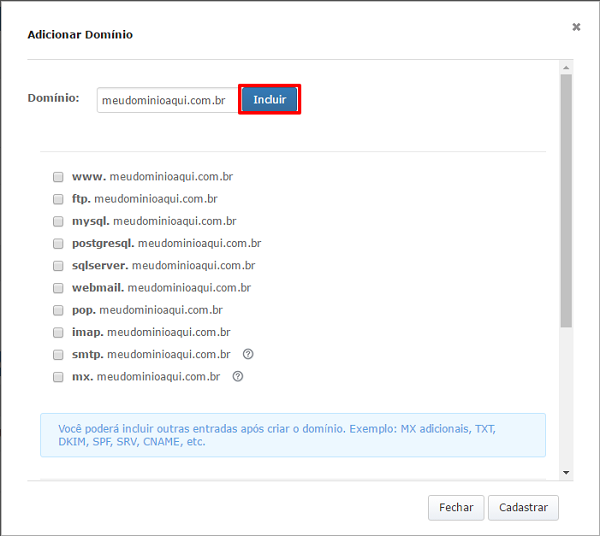Click the help icon next to smtp entry

248,354
